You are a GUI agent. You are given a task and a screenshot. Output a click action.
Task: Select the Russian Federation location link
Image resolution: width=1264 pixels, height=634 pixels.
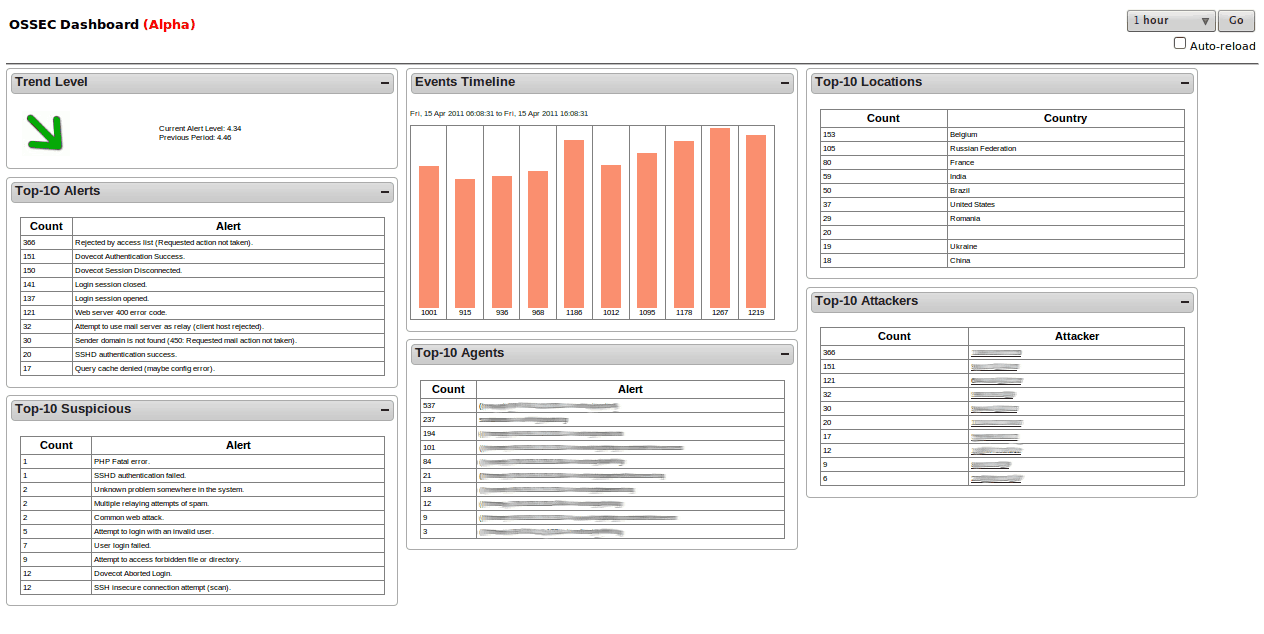(985, 148)
